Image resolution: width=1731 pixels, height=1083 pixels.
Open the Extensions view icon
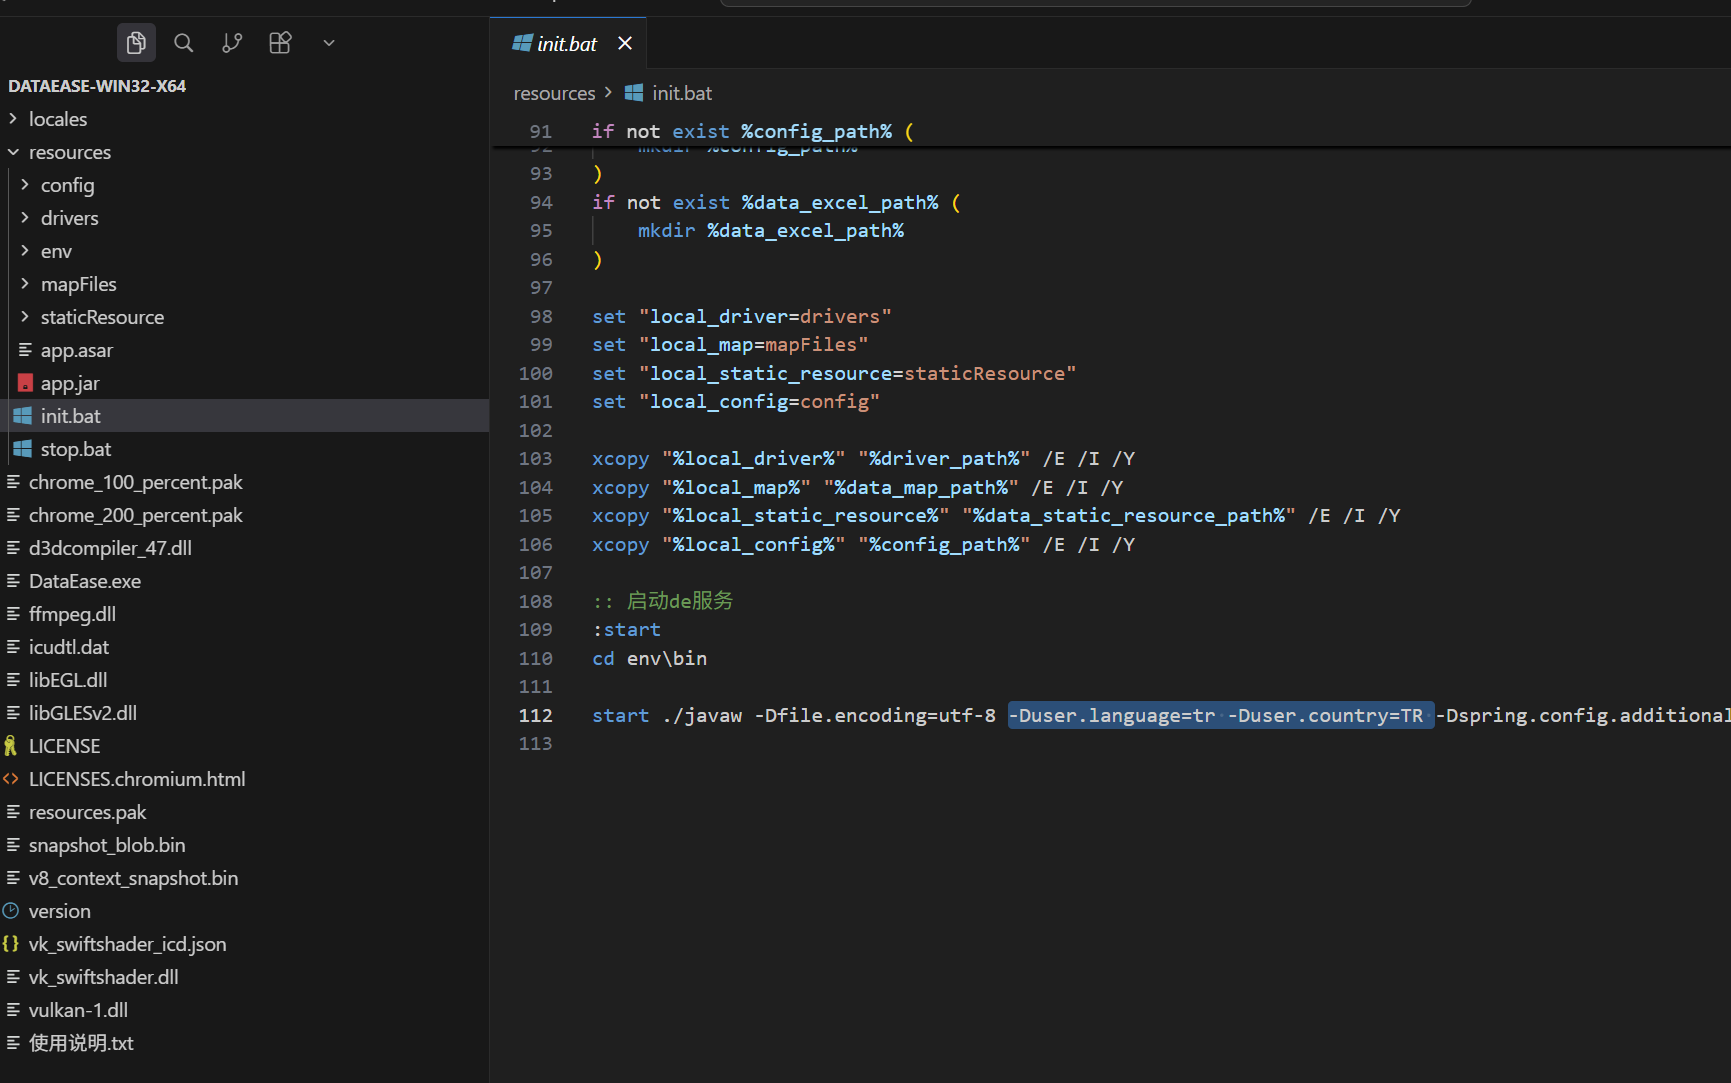[x=280, y=43]
